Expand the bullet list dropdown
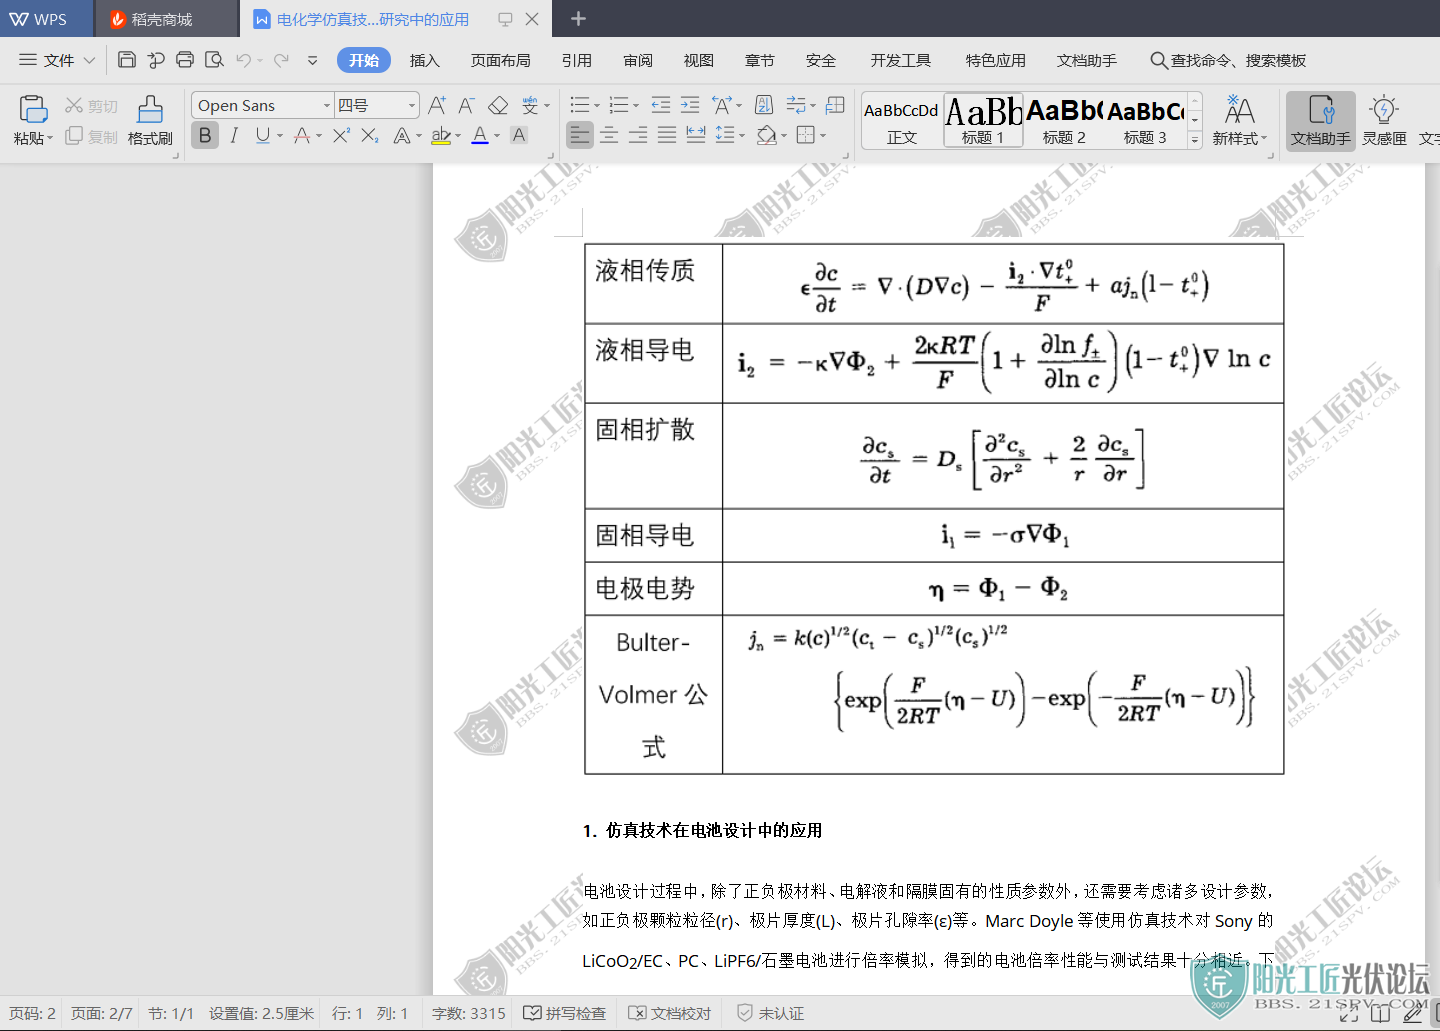 click(597, 106)
